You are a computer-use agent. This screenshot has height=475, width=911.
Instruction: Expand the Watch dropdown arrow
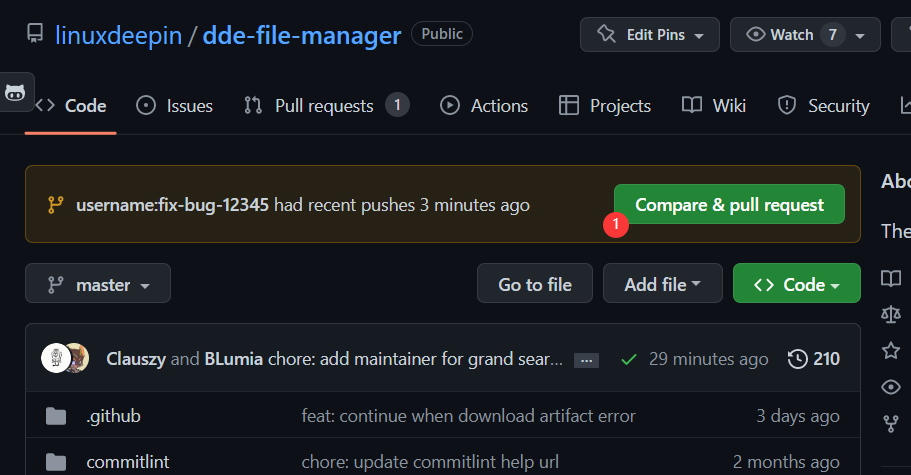coord(860,35)
